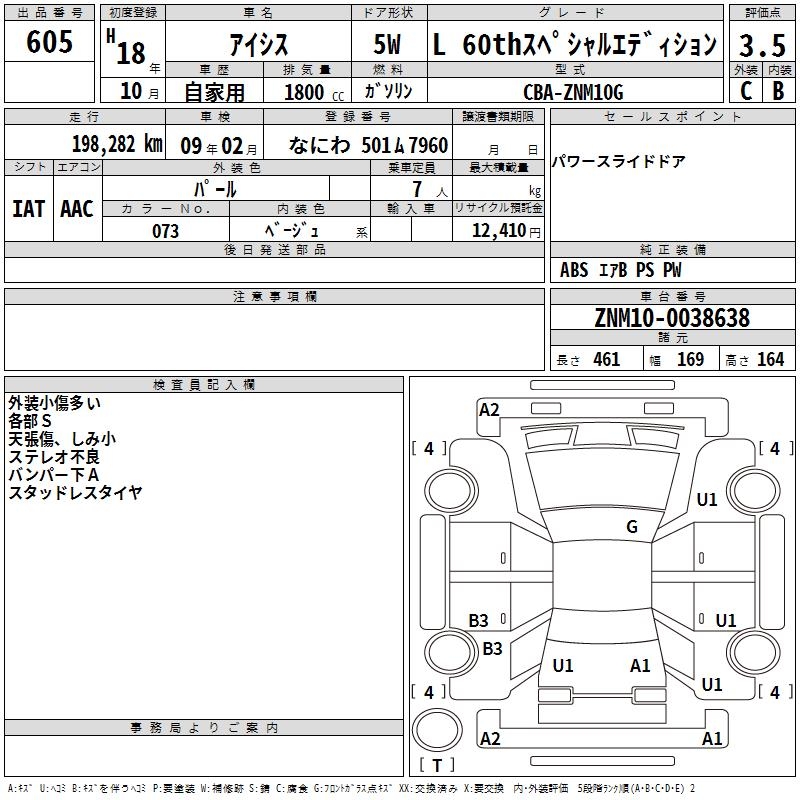Viewport: 800px width, 800px height.
Task: Select the inspector note "外装小傷多い"
Action: [x=55, y=403]
